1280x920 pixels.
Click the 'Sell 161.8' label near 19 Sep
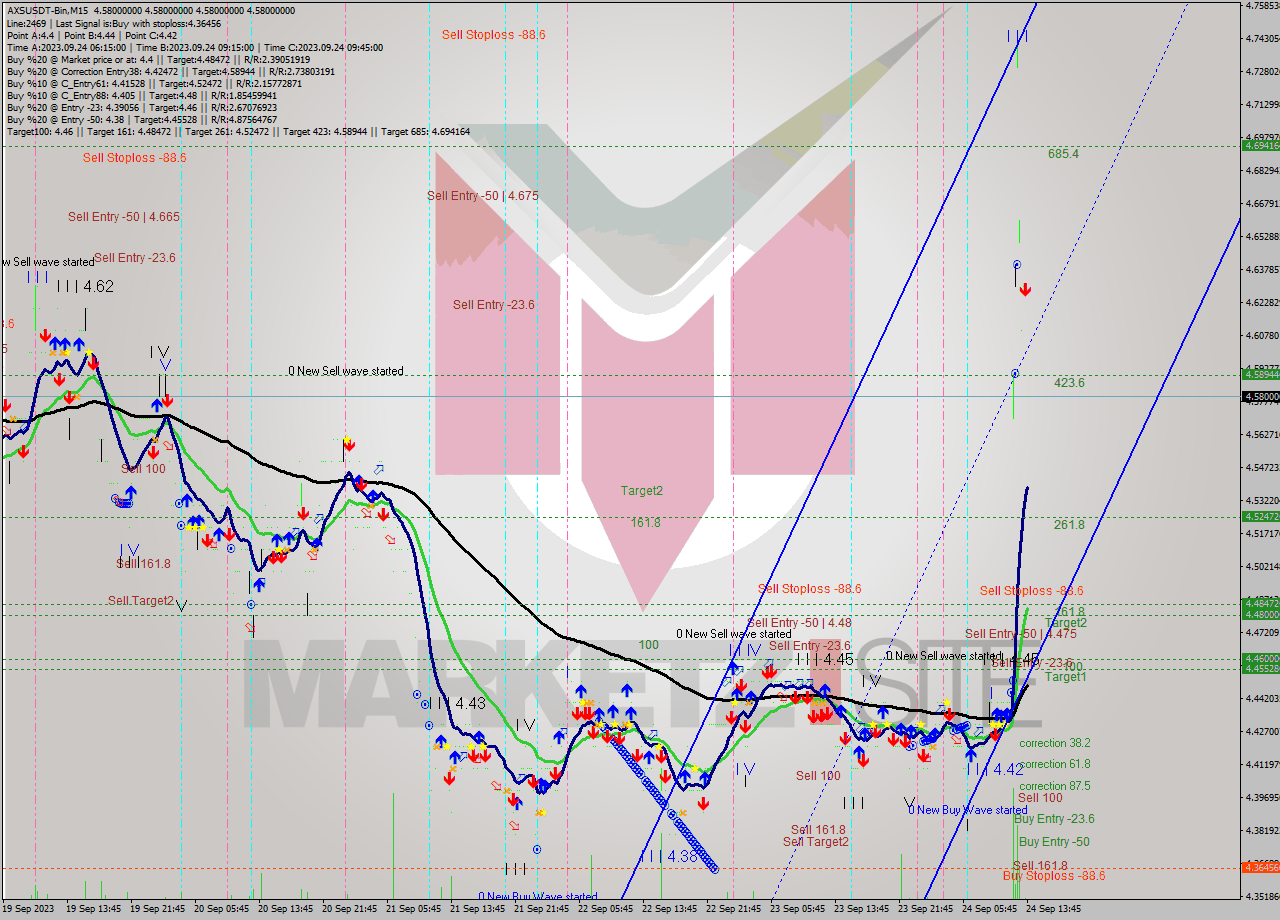click(x=143, y=564)
